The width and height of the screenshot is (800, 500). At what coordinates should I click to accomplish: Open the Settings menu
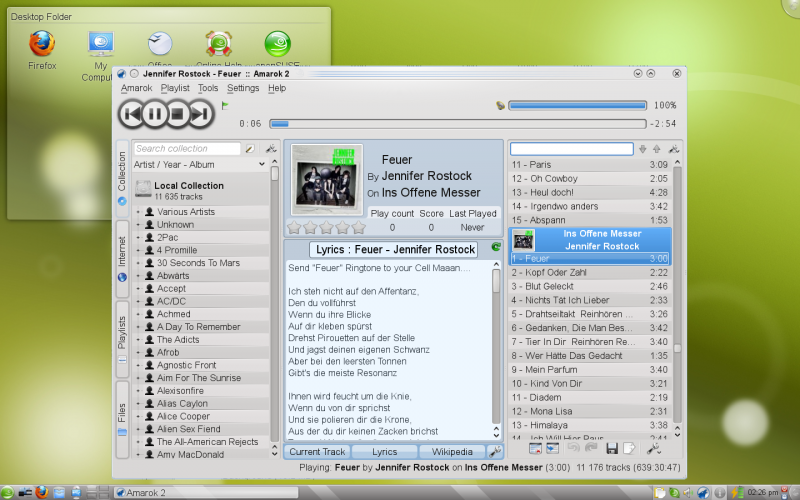click(x=243, y=88)
